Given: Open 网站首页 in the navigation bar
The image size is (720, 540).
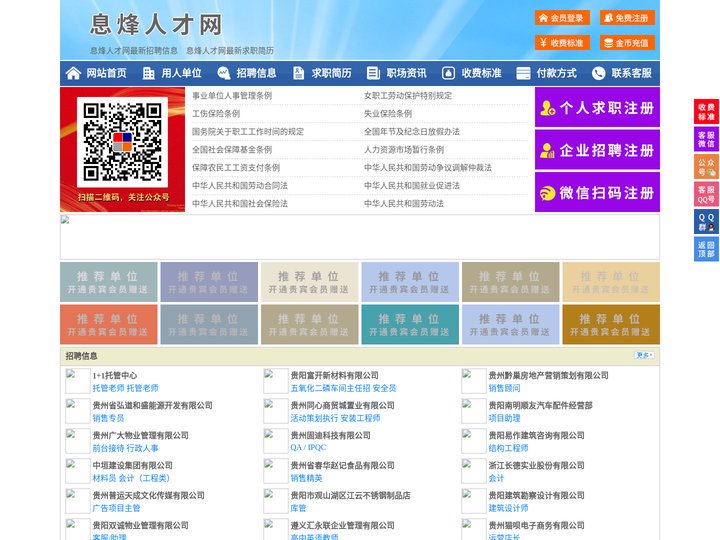Looking at the screenshot, I should [x=106, y=73].
